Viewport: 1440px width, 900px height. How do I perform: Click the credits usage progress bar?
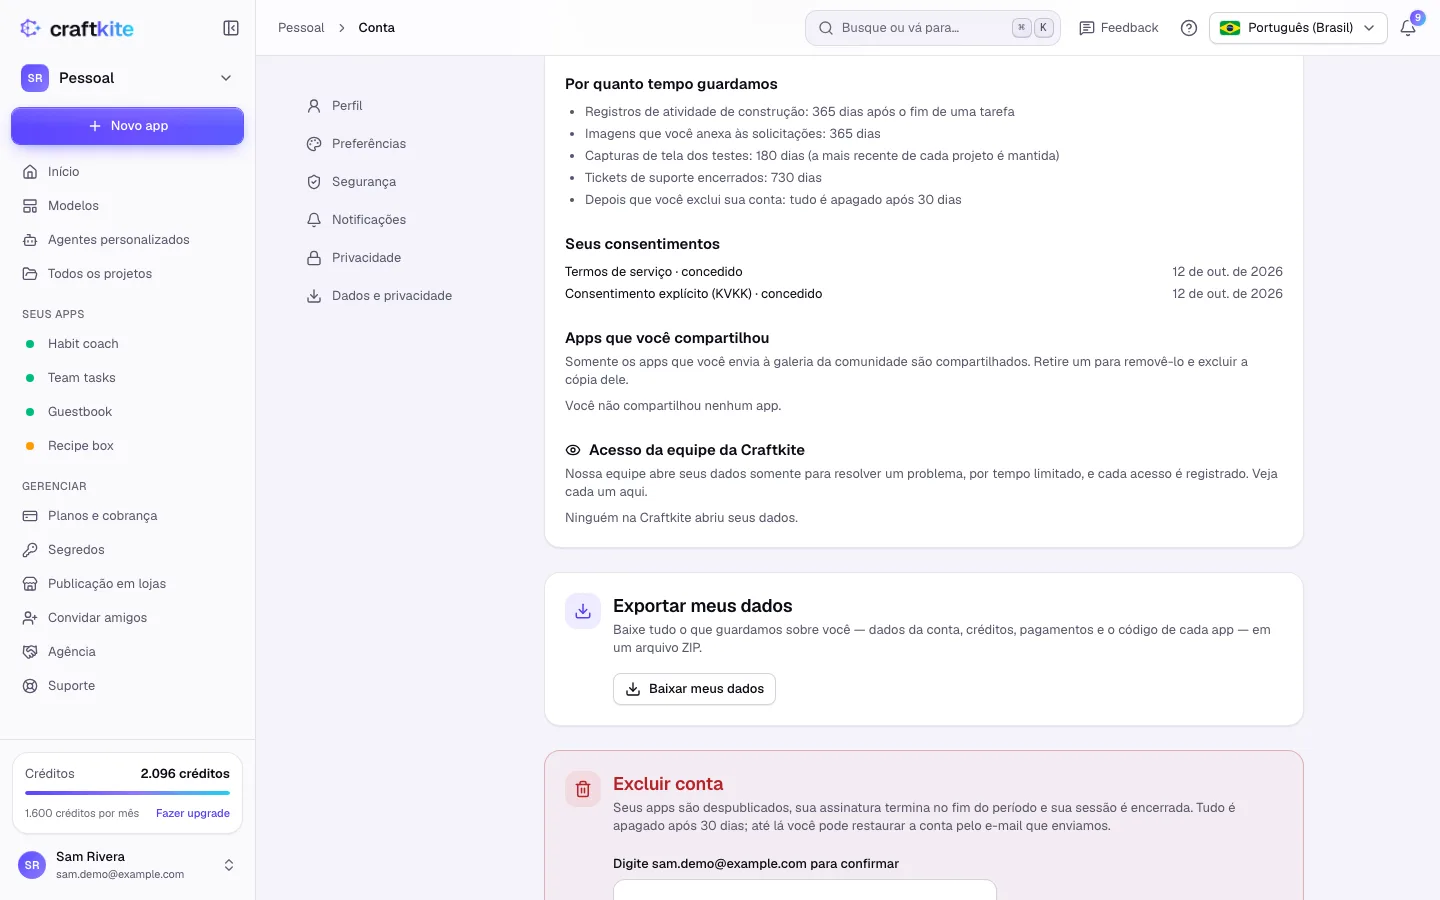[127, 793]
